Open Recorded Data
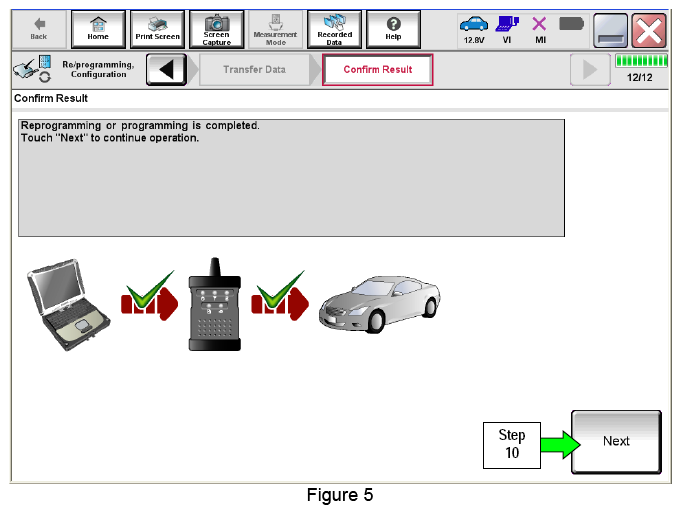Screen dimensions: 681x514 334,28
